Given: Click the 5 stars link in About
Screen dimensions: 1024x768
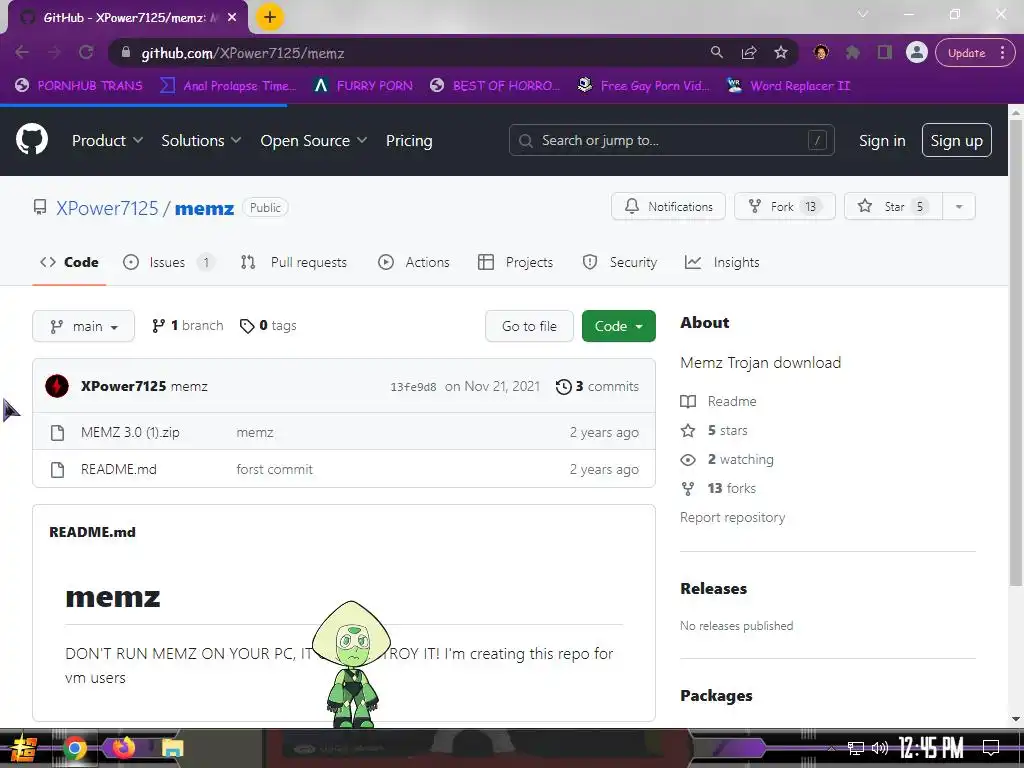Looking at the screenshot, I should click(x=714, y=430).
